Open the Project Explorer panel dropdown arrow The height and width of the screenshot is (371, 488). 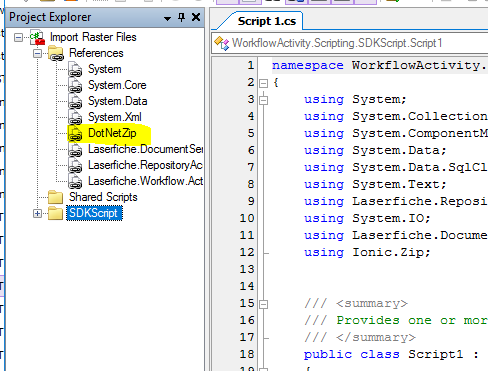tap(167, 18)
